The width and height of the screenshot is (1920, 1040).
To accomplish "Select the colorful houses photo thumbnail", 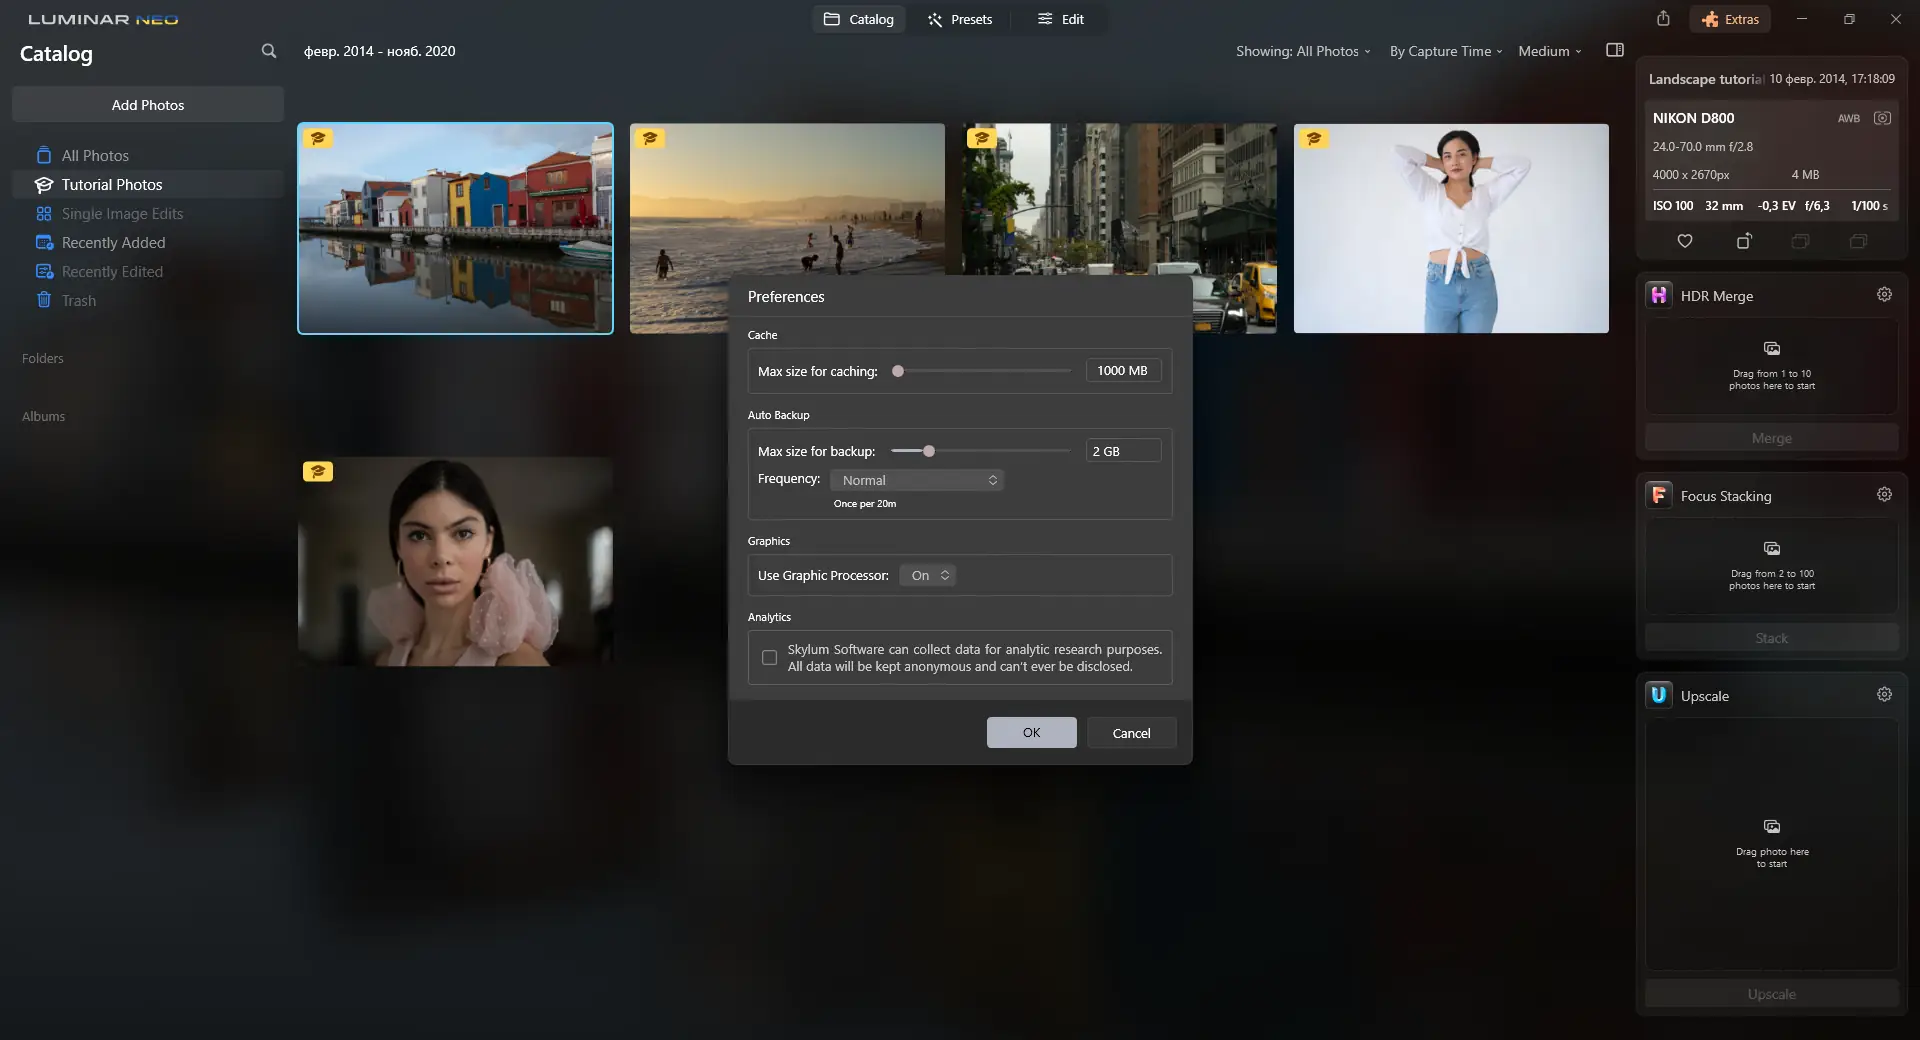I will [455, 228].
